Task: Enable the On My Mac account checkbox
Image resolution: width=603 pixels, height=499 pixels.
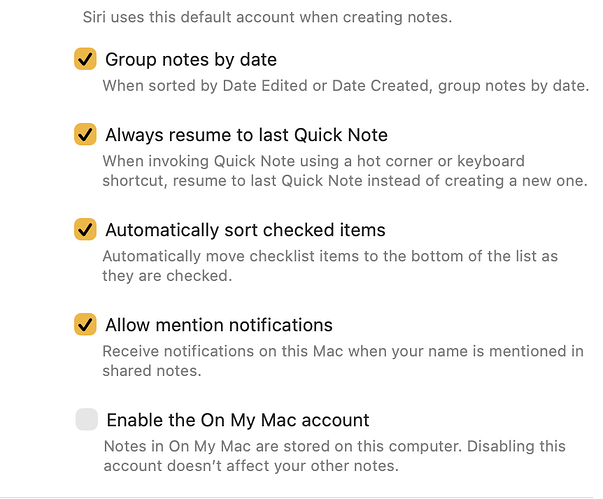Action: tap(86, 420)
